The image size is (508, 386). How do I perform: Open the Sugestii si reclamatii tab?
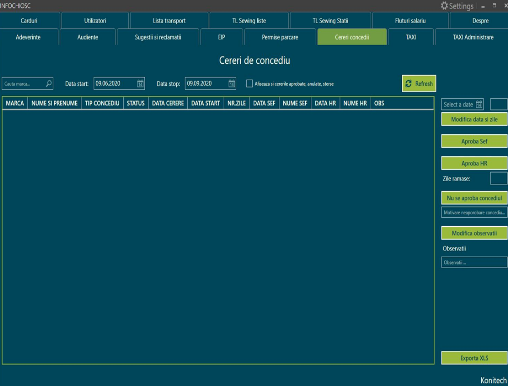click(158, 37)
